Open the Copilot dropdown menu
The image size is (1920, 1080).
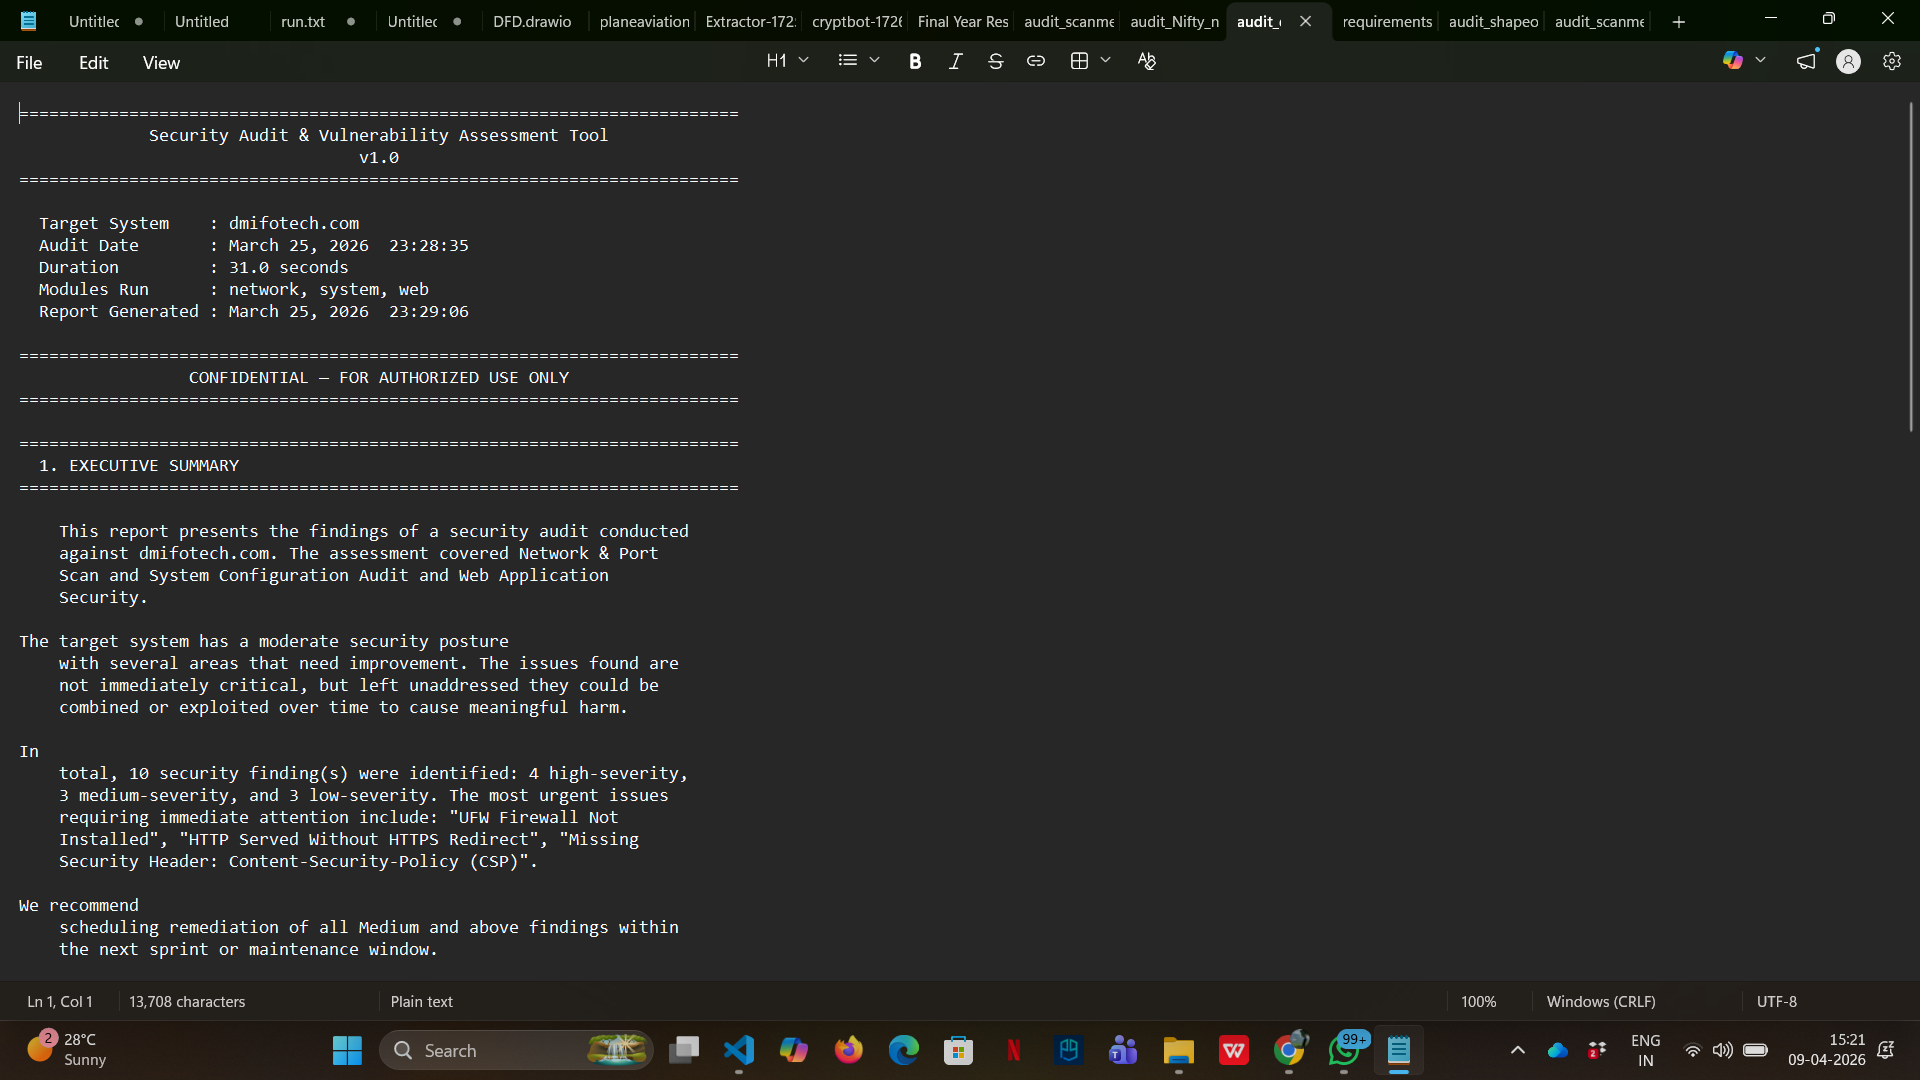click(x=1761, y=61)
